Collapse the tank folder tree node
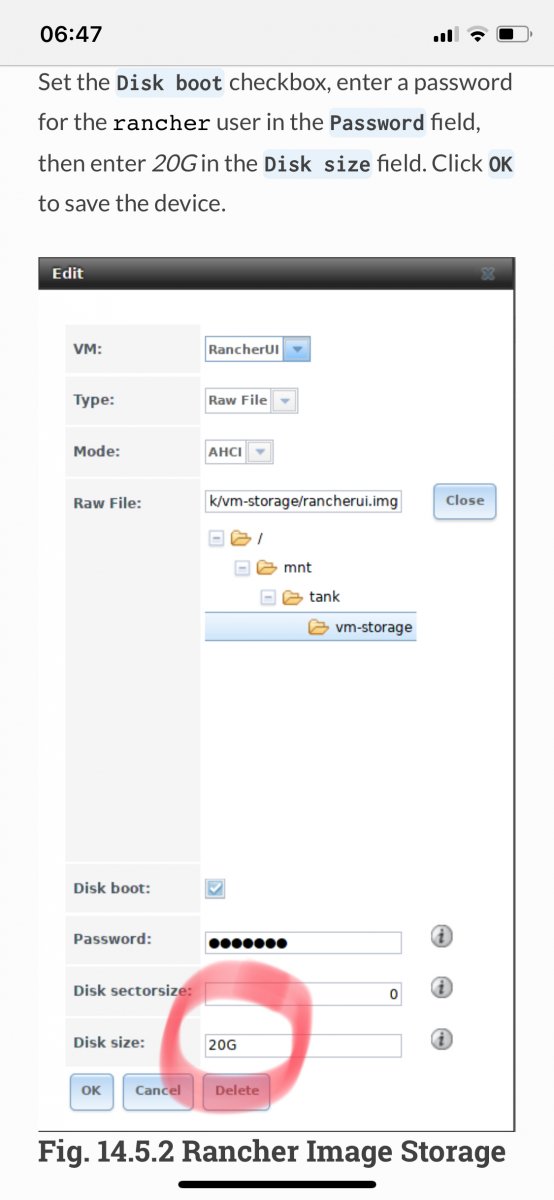This screenshot has height=1200, width=554. point(267,597)
